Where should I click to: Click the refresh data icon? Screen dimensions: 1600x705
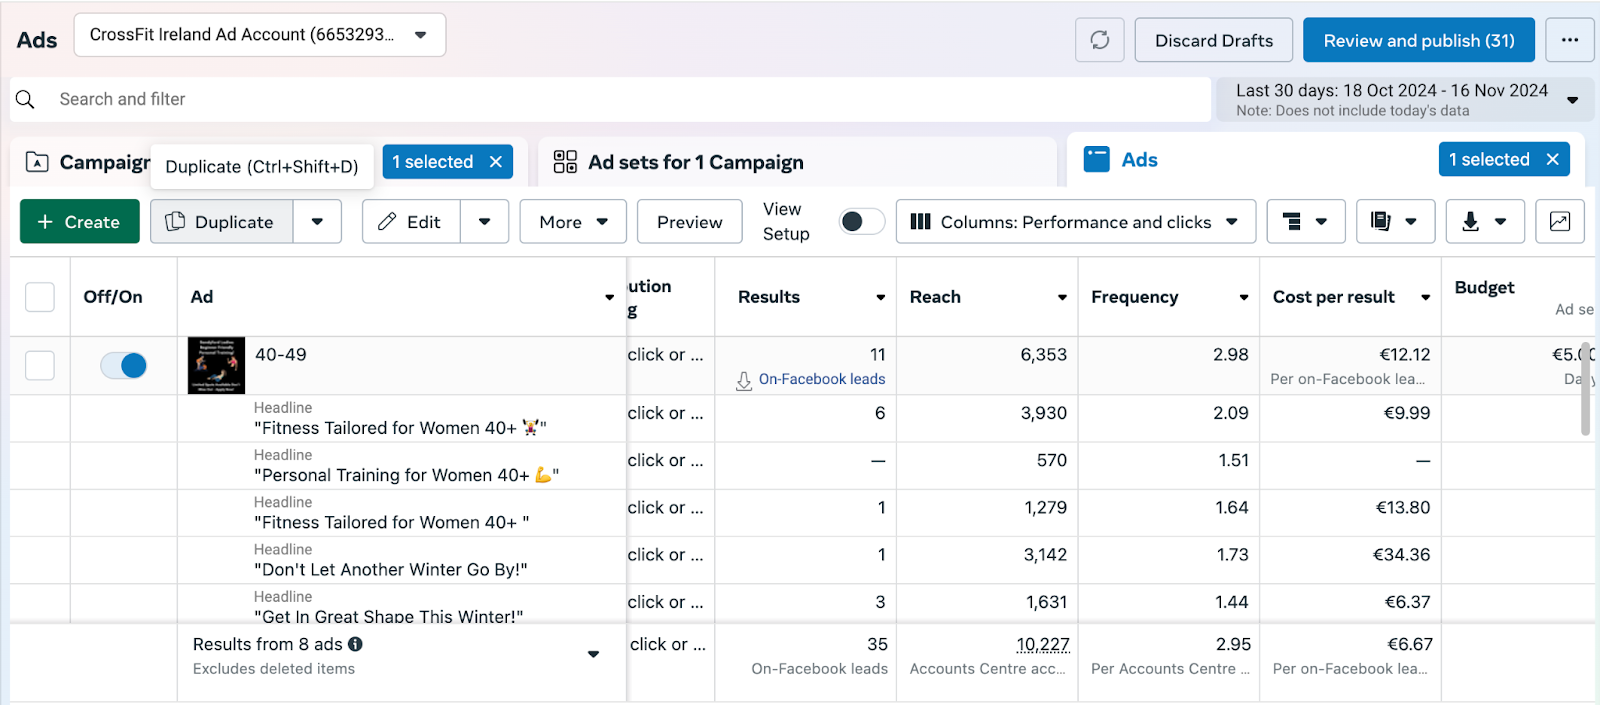tap(1100, 40)
